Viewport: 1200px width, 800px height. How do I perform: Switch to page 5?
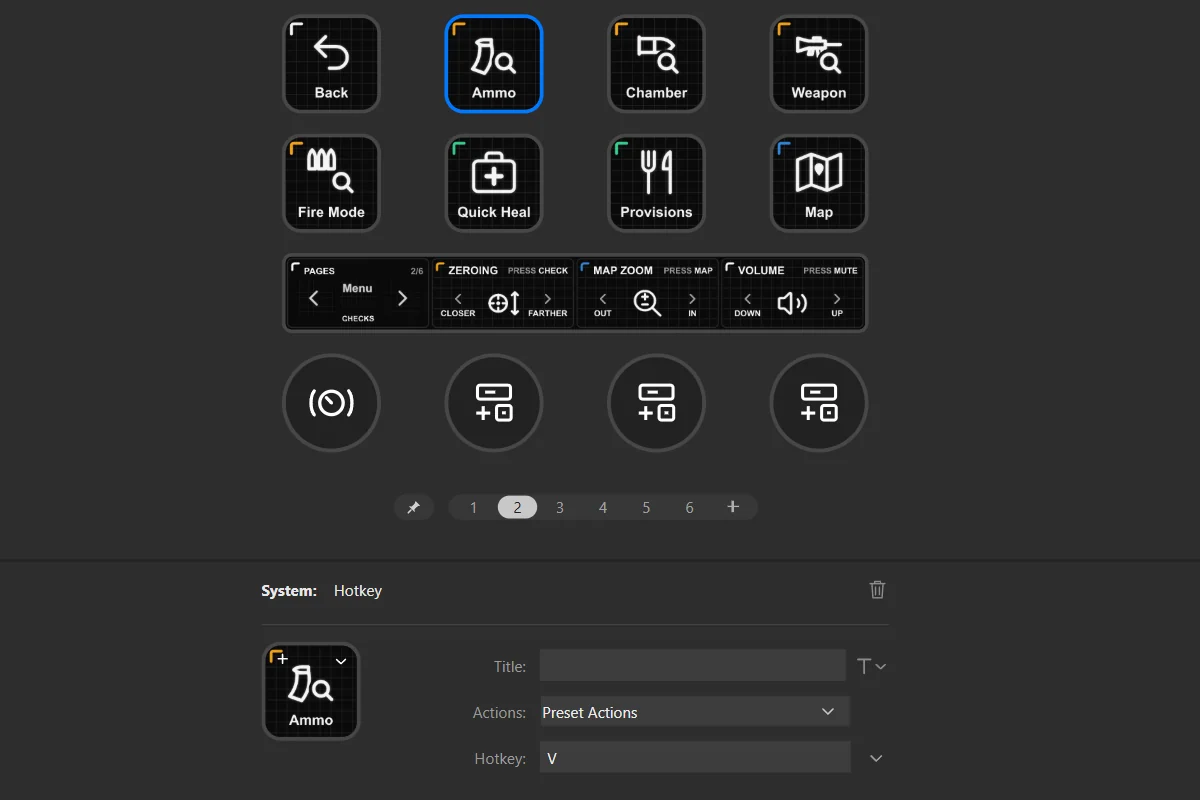(646, 507)
